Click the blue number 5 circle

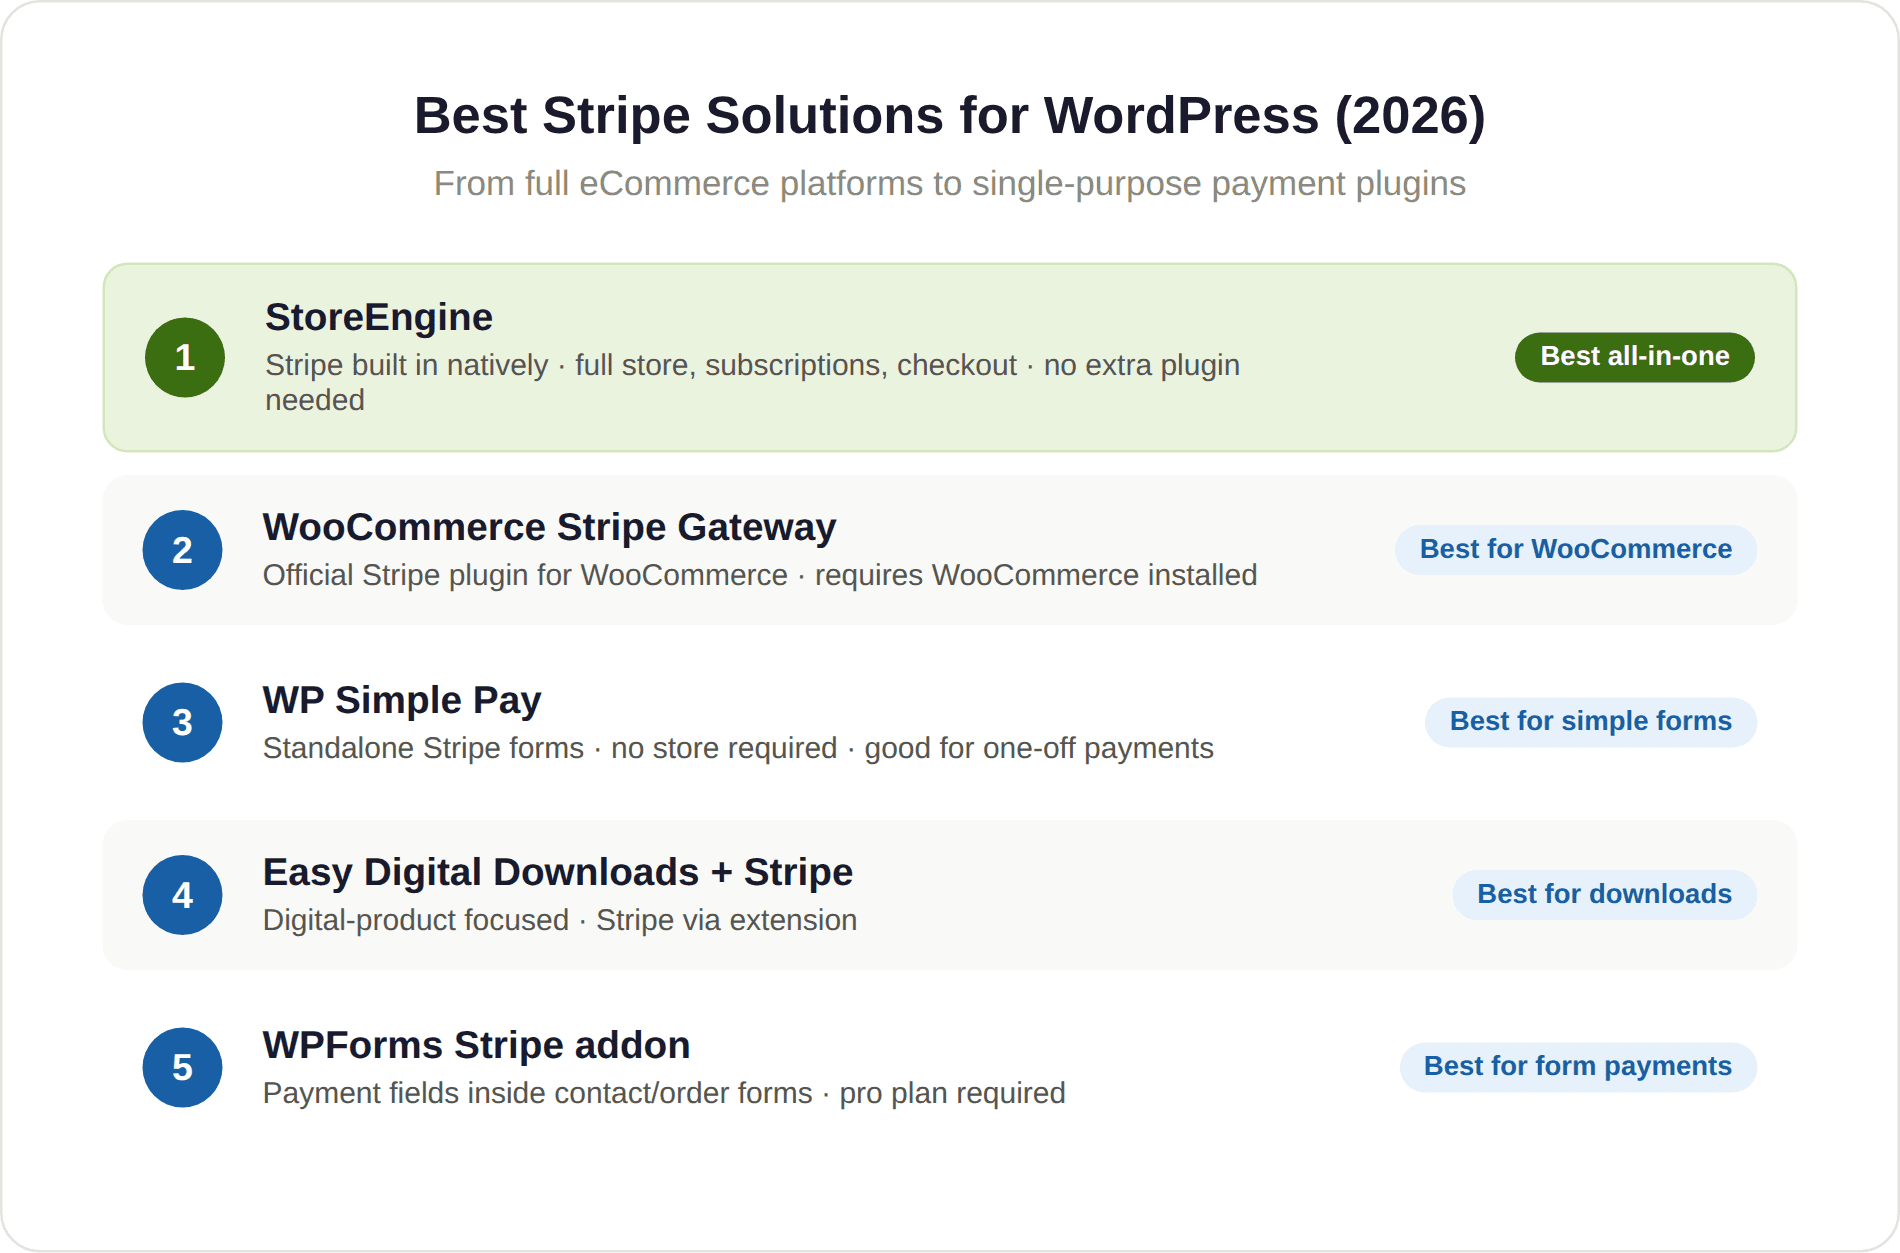tap(182, 1067)
